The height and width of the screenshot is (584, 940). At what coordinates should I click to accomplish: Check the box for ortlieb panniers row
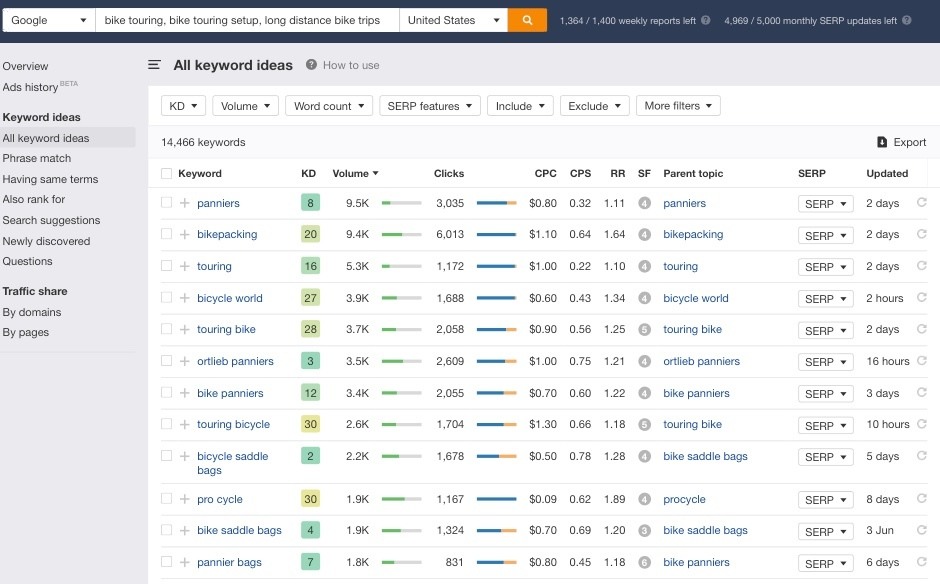click(166, 361)
